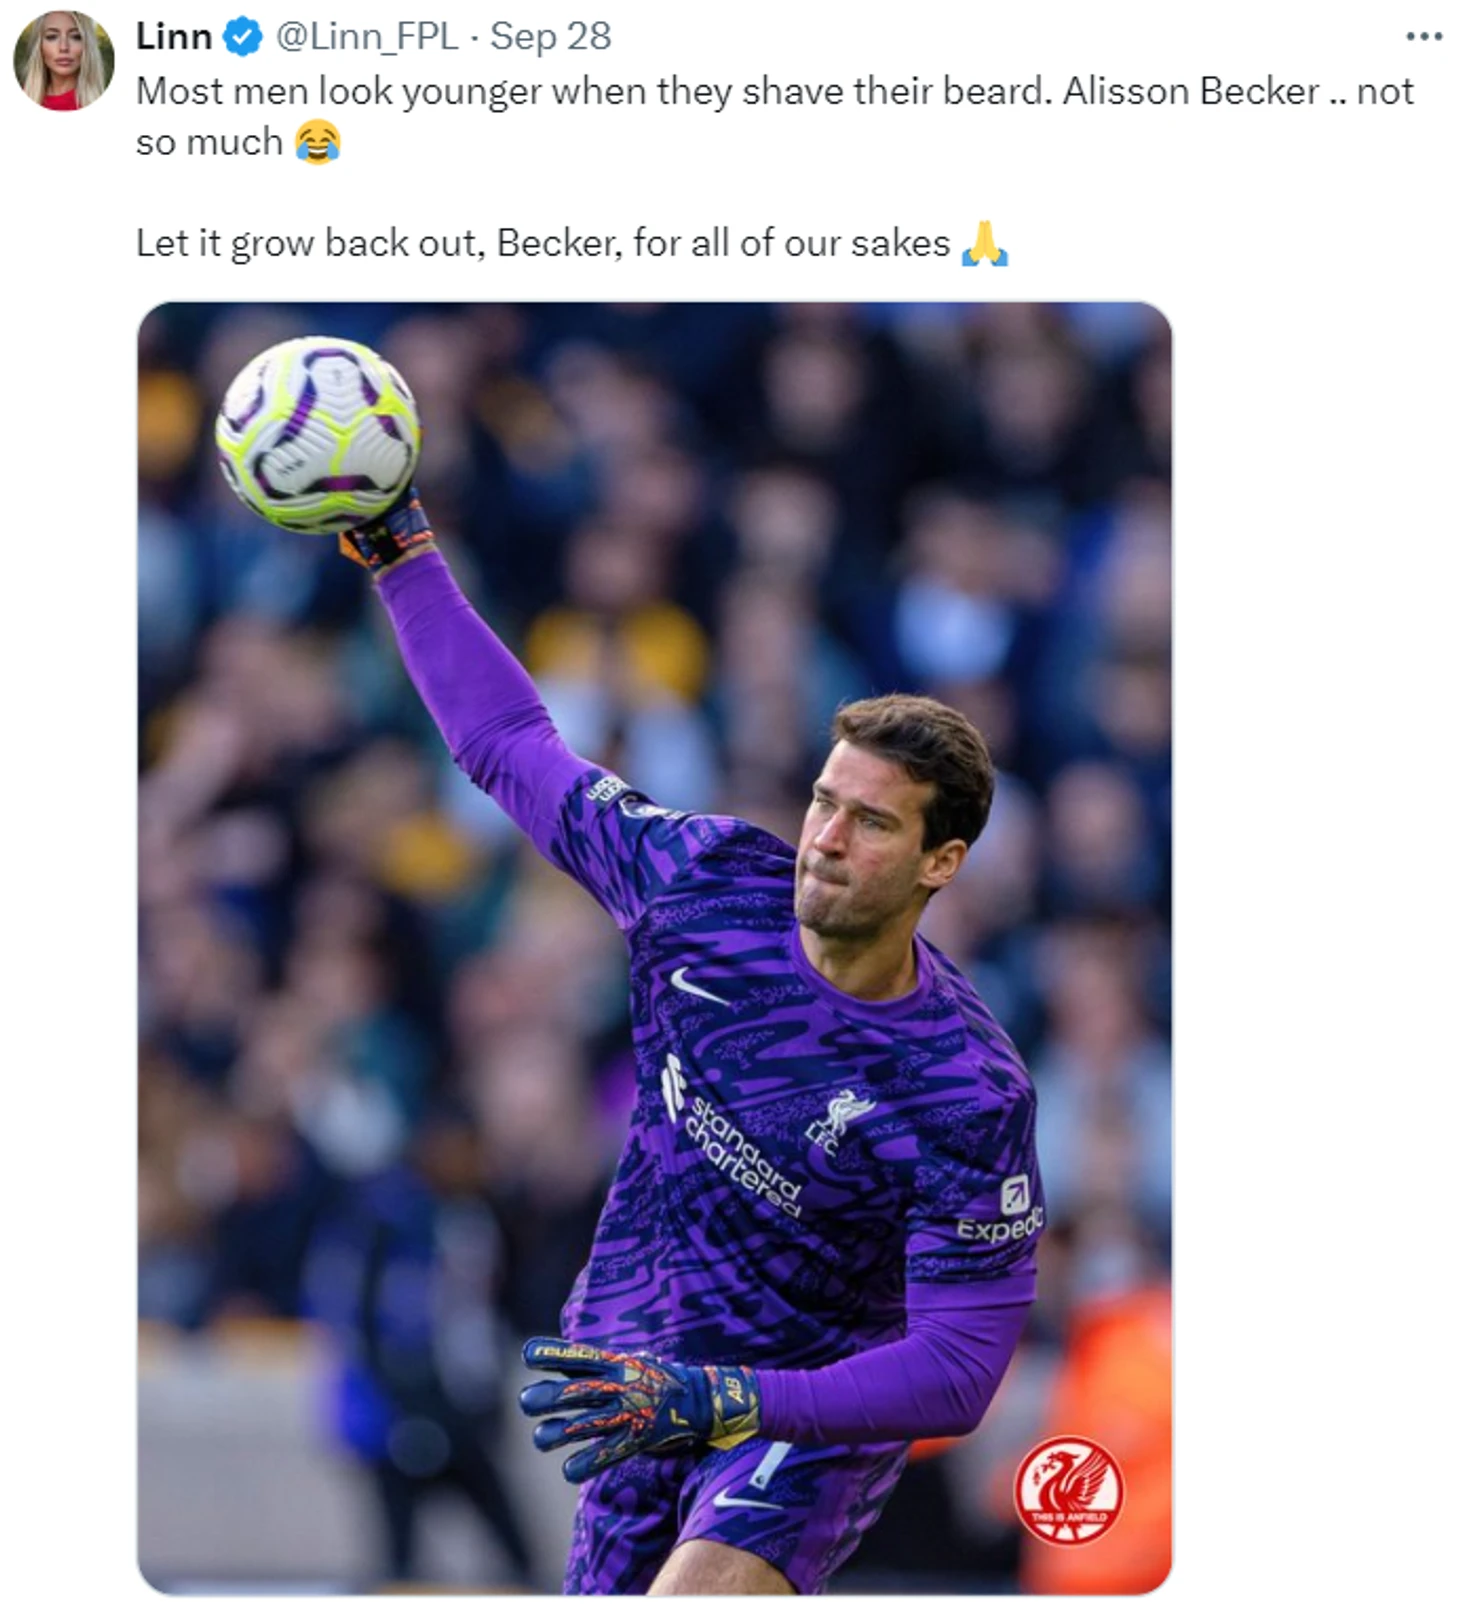Click the praying hands emoji
Viewport: 1460px width, 1606px height.
pos(985,243)
